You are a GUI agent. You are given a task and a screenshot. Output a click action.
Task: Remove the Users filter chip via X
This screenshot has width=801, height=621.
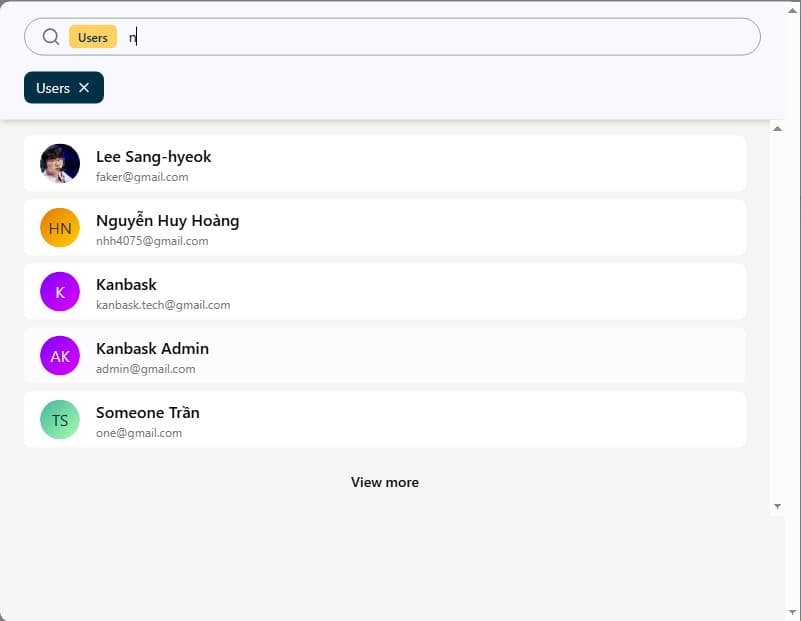(x=84, y=88)
